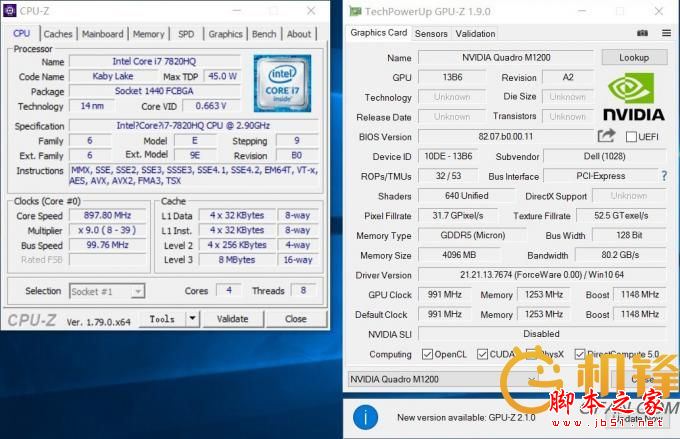Open the NVIDIA Quadro M1200 GPU selector dropdown

[442, 380]
